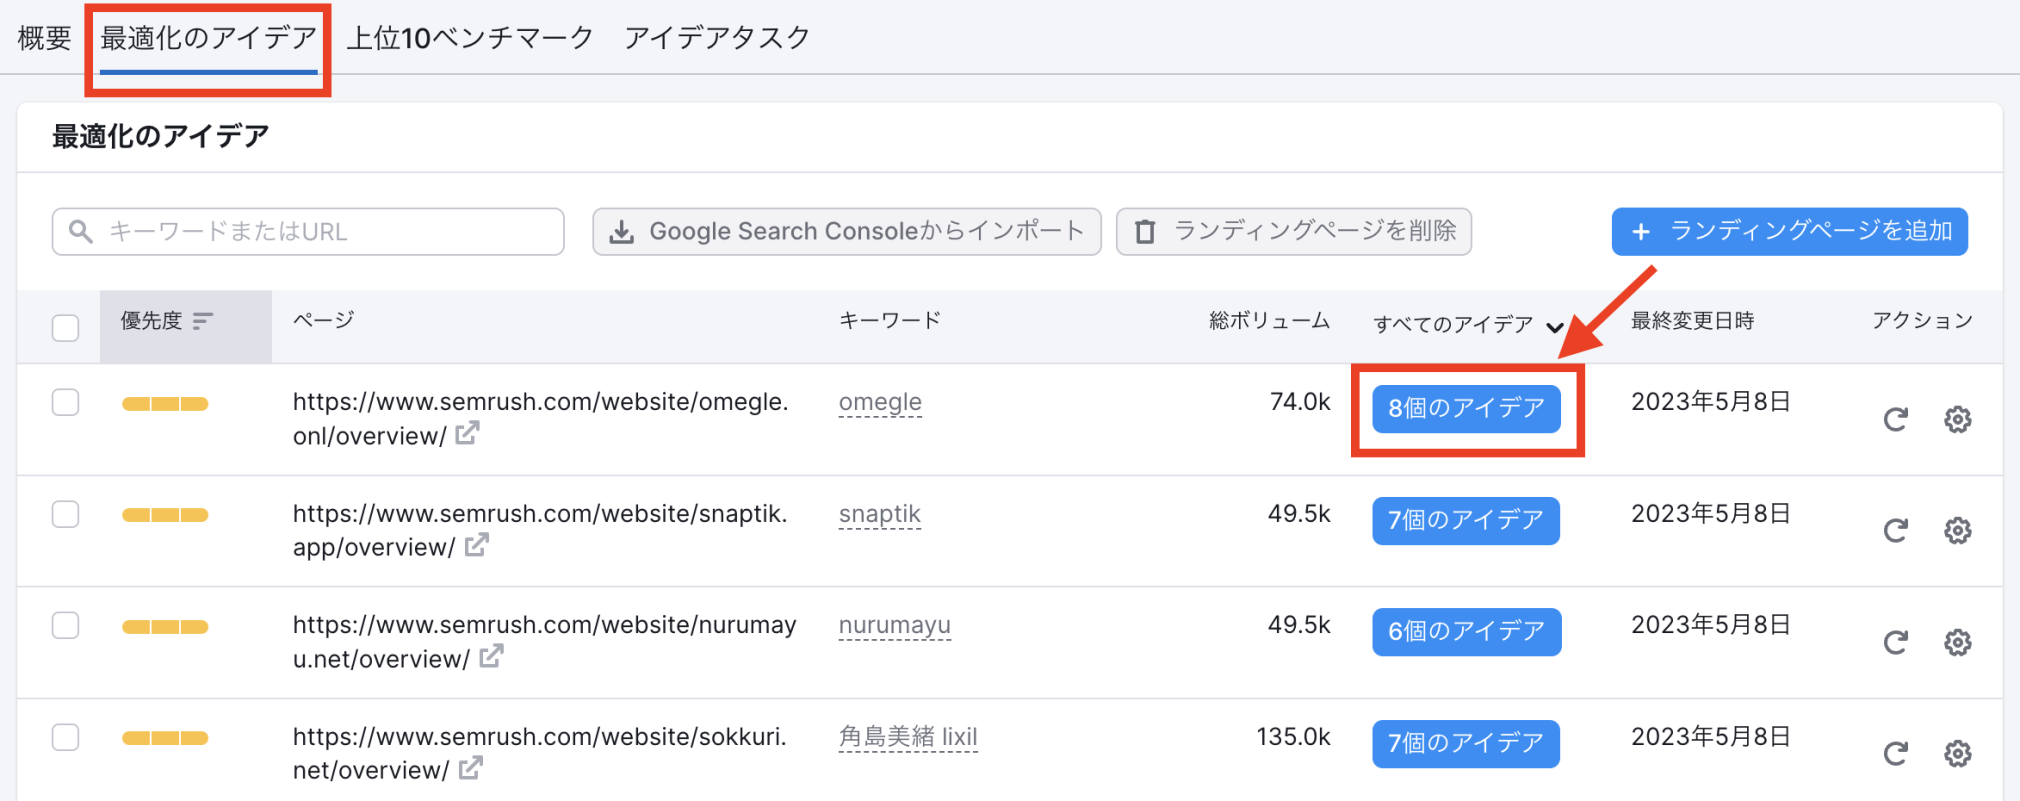2020x801 pixels.
Task: Click ランディングページを追加 button
Action: (x=1790, y=232)
